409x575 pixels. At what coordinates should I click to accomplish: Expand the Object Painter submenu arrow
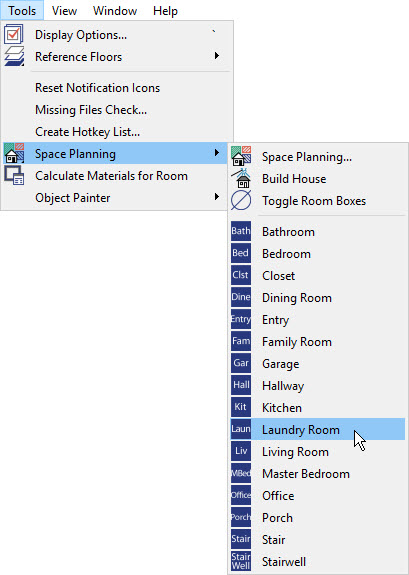click(x=217, y=197)
